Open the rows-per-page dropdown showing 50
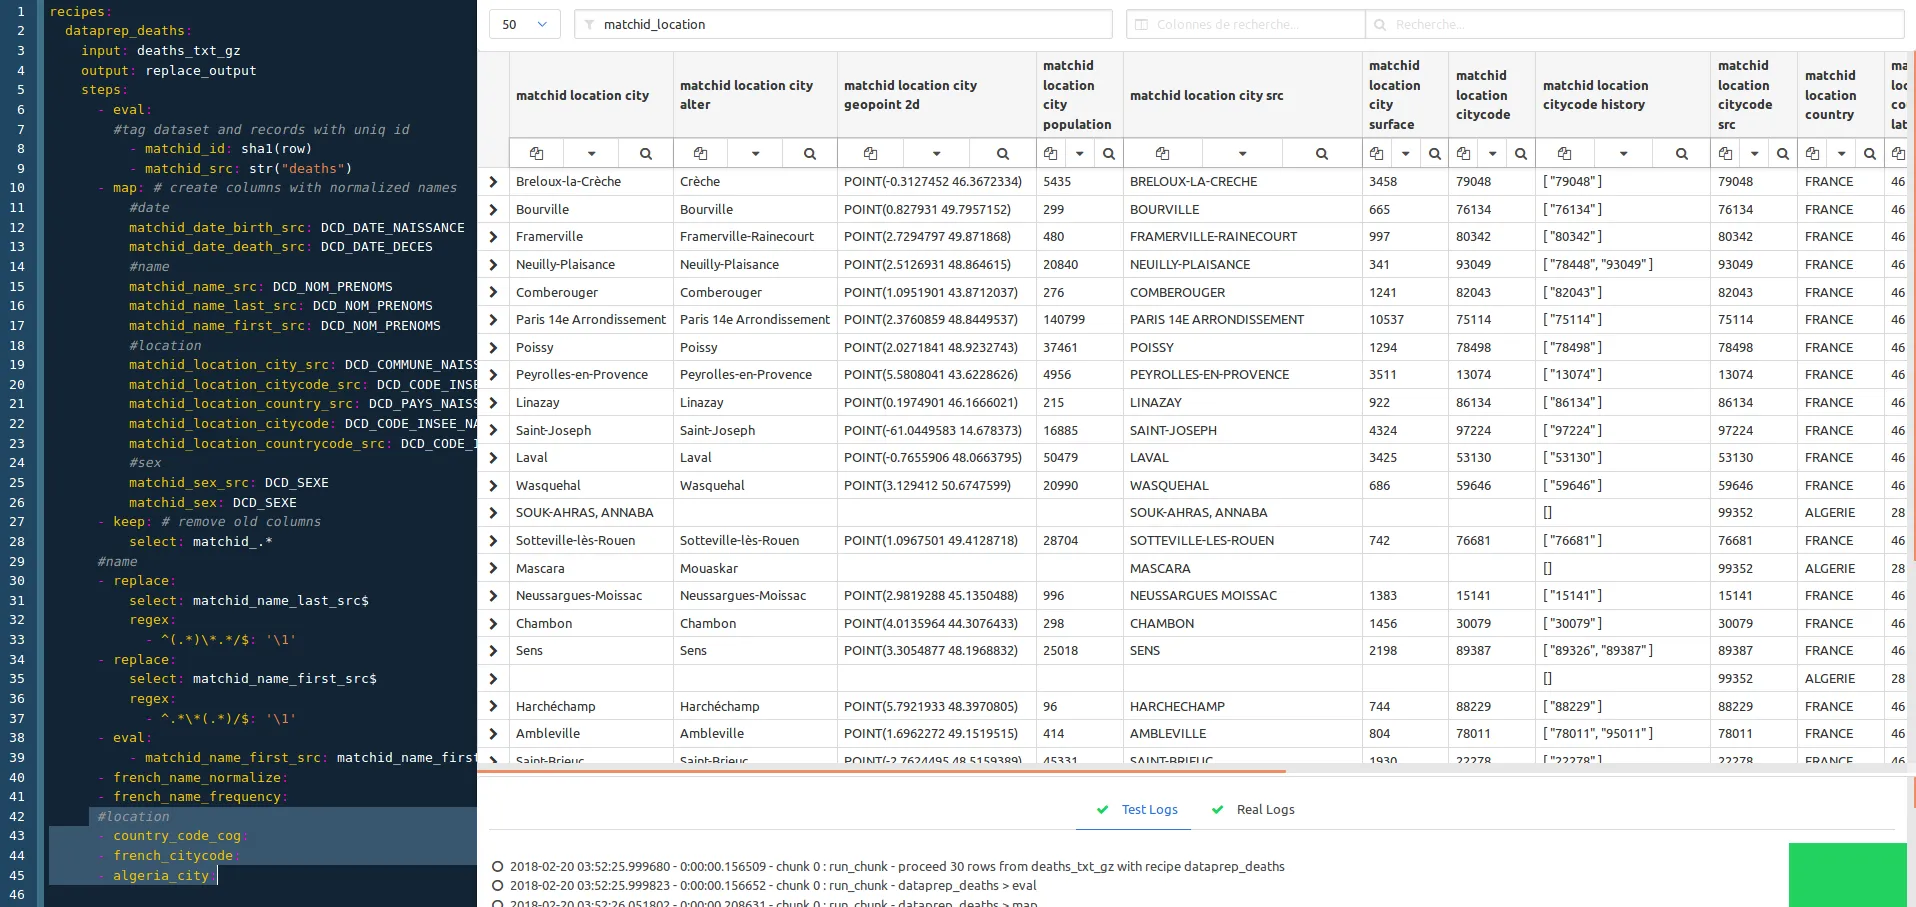 [x=524, y=23]
